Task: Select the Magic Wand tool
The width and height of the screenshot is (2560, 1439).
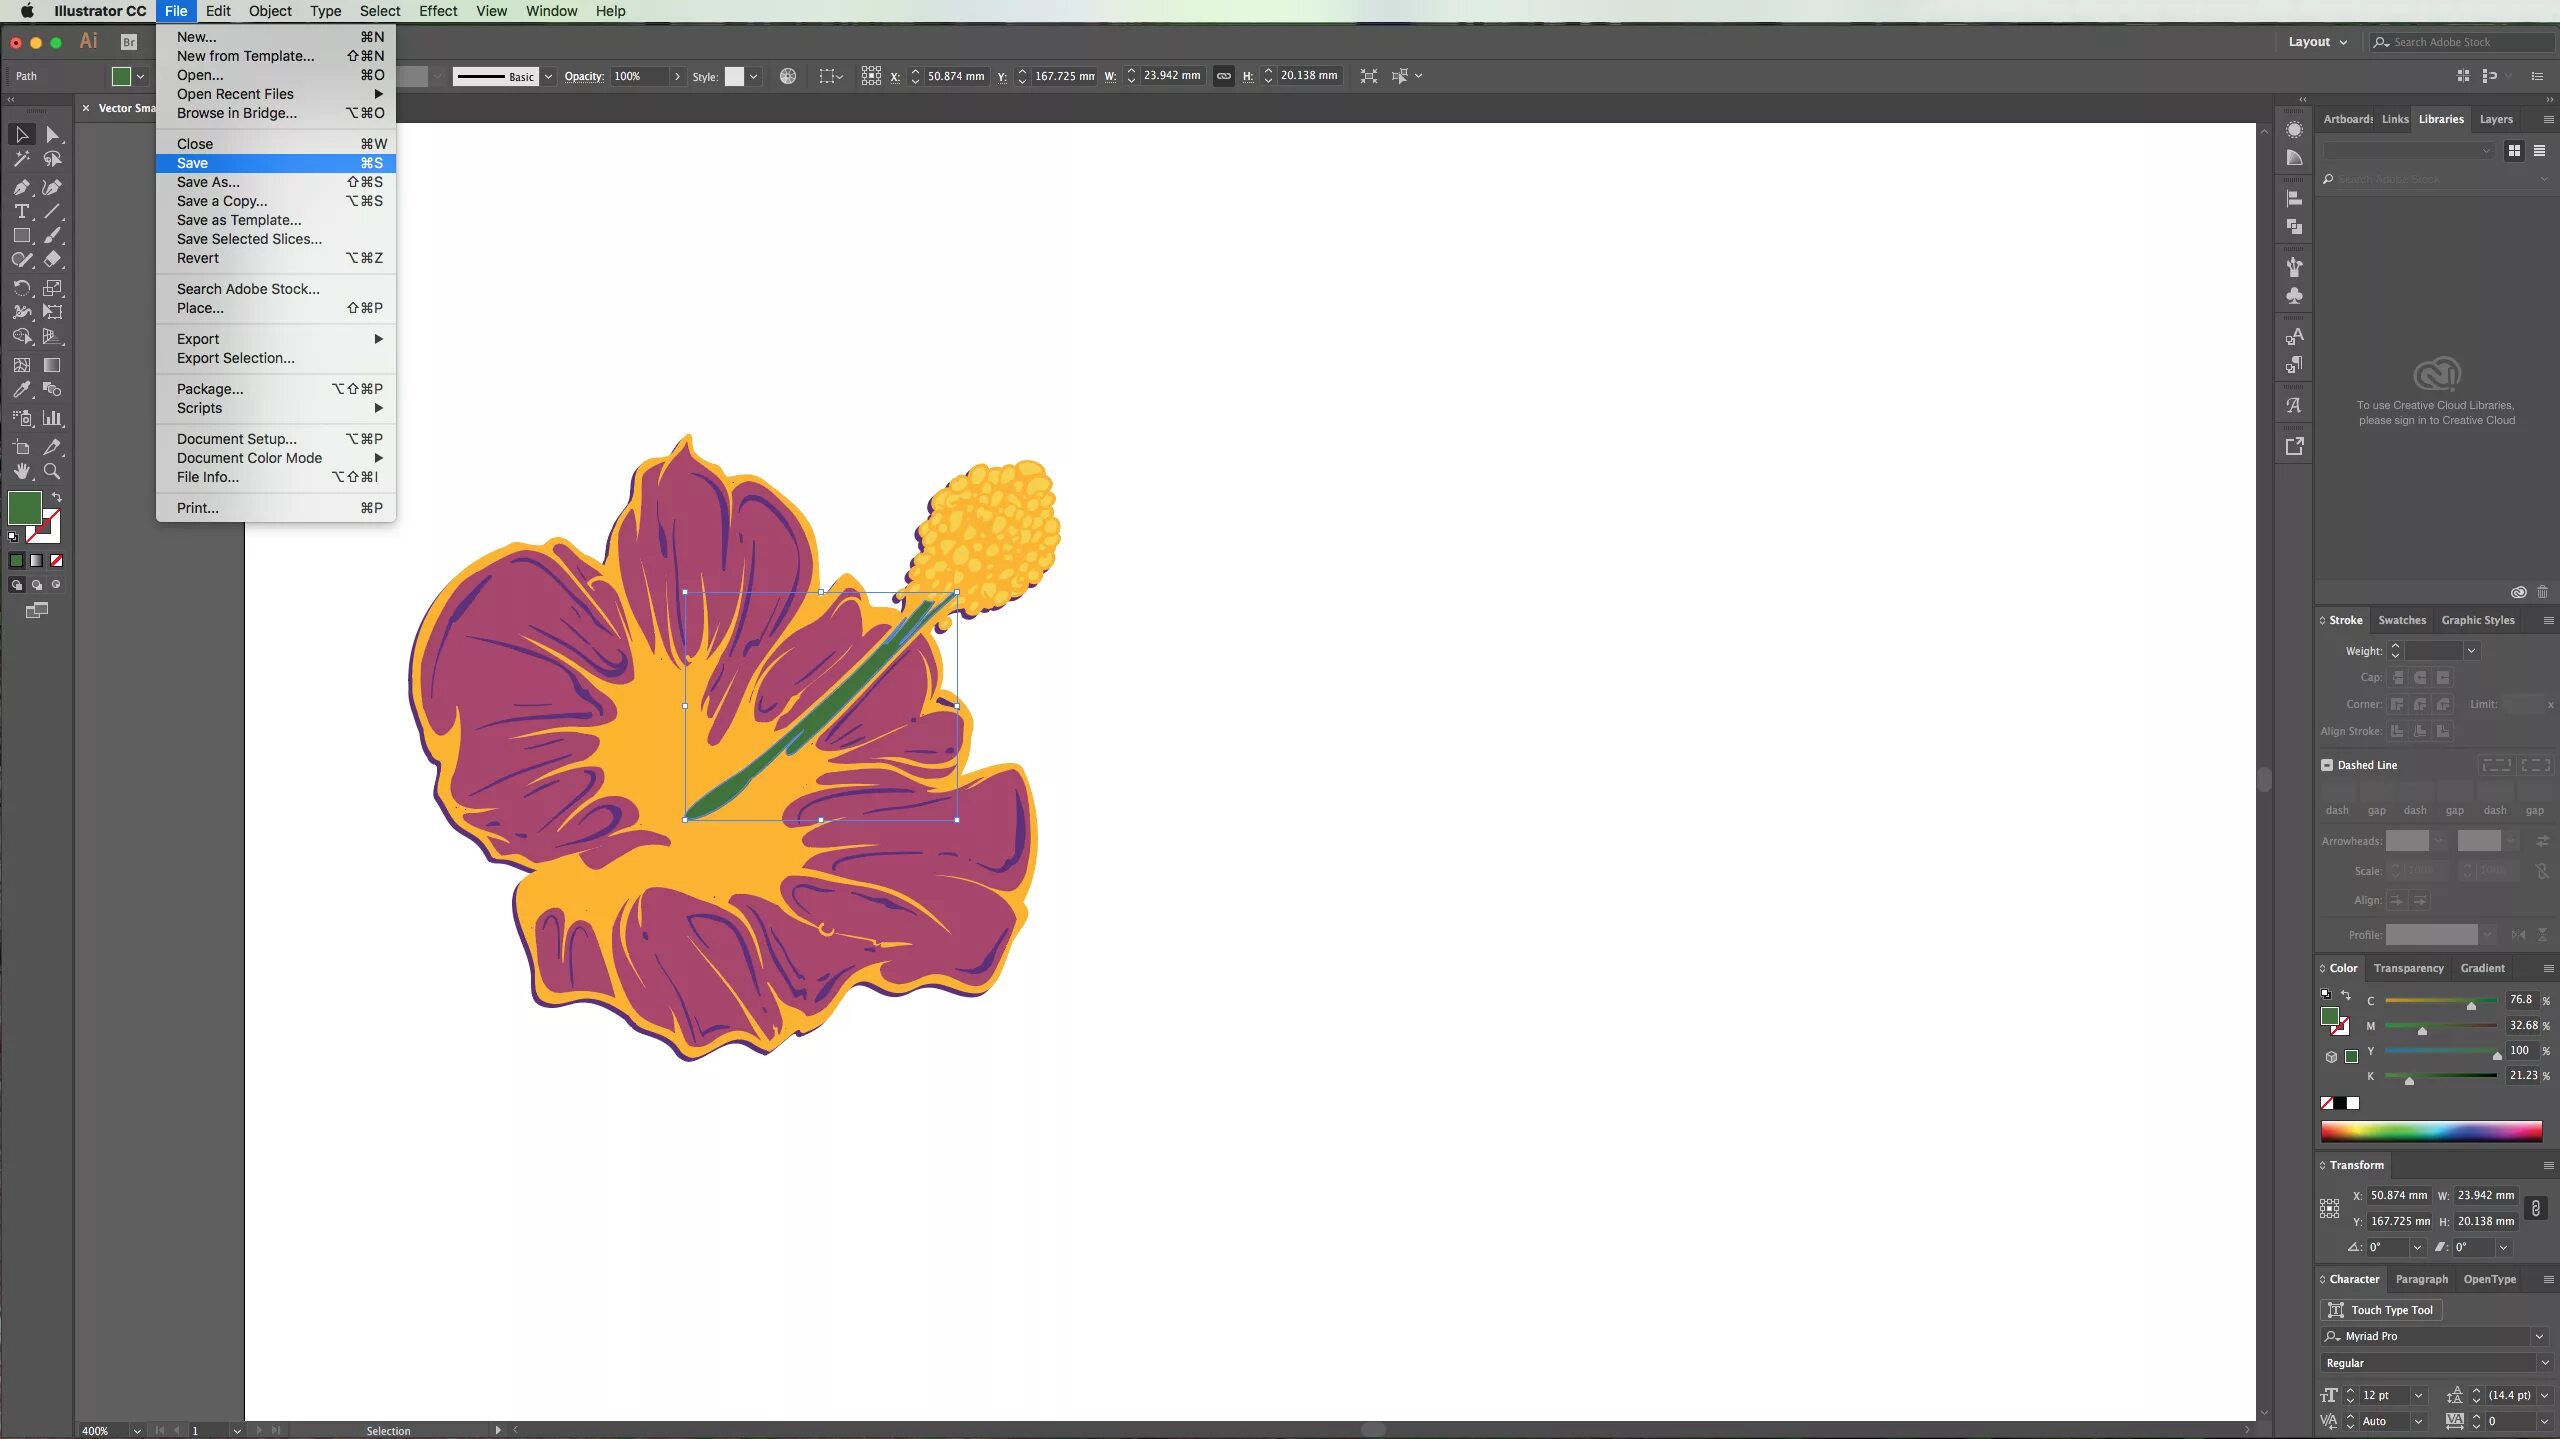Action: pyautogui.click(x=21, y=159)
